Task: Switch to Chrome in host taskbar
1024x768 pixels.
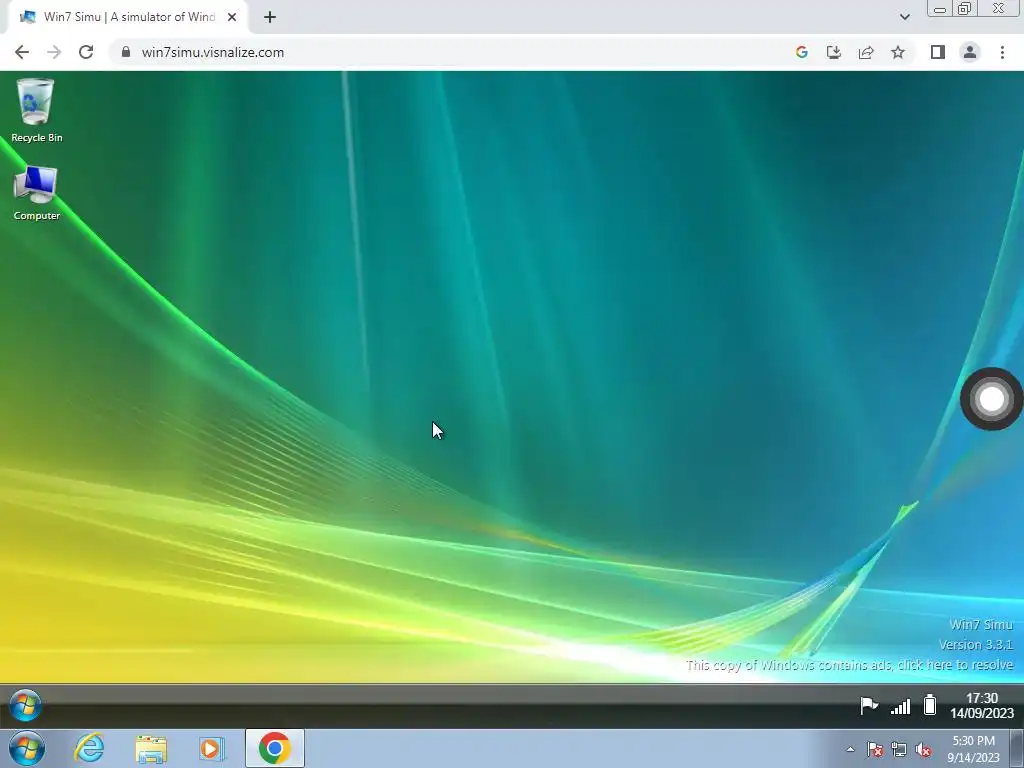Action: click(274, 748)
